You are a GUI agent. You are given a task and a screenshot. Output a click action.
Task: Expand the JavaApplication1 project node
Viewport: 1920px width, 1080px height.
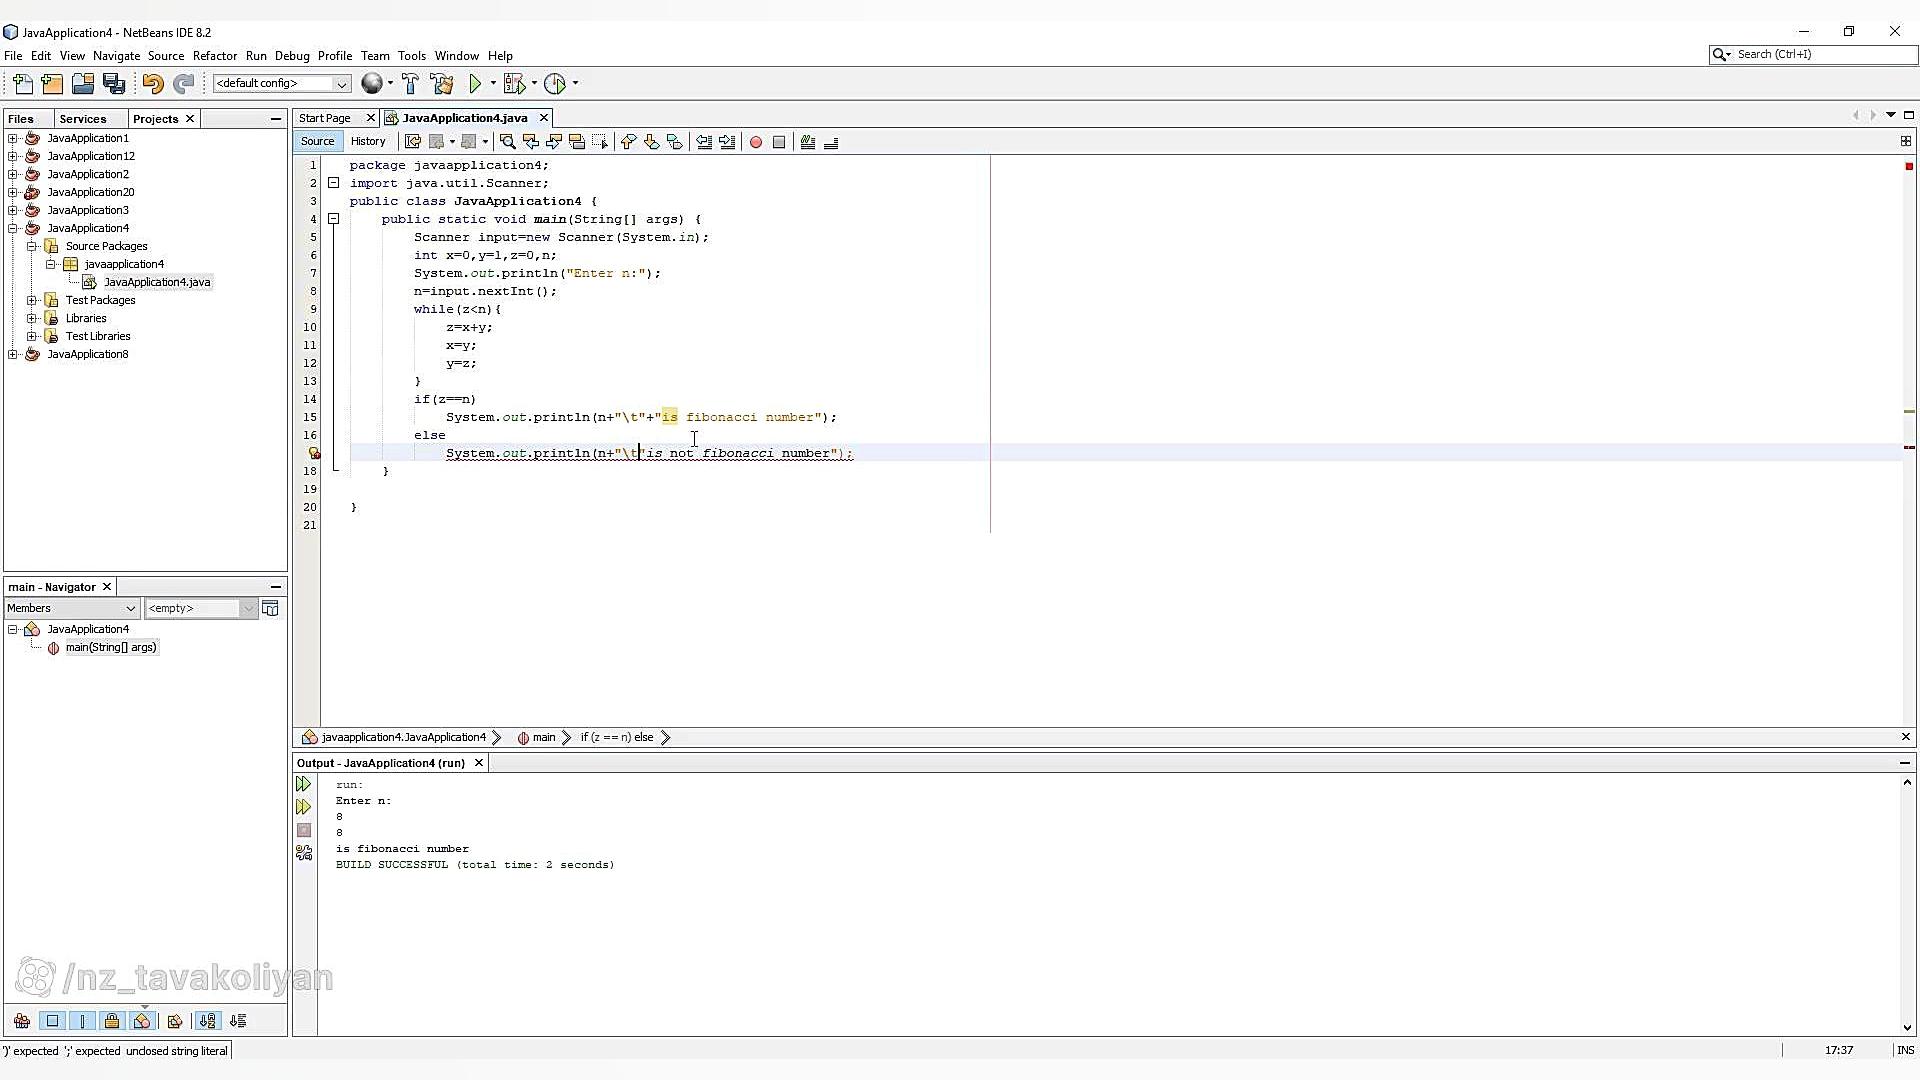tap(13, 138)
